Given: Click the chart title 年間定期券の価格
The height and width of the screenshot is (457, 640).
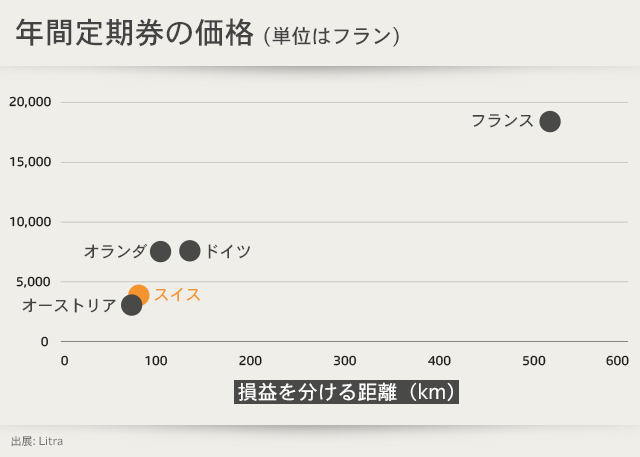Looking at the screenshot, I should tap(135, 33).
